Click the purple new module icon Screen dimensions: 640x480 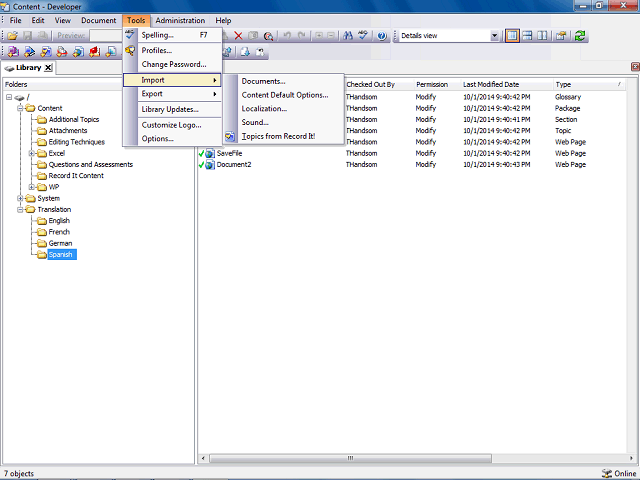[x=13, y=51]
